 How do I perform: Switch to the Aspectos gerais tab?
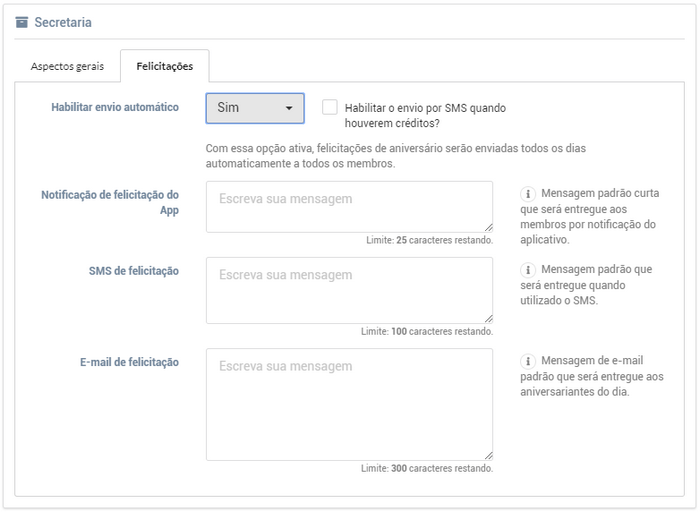[x=67, y=66]
